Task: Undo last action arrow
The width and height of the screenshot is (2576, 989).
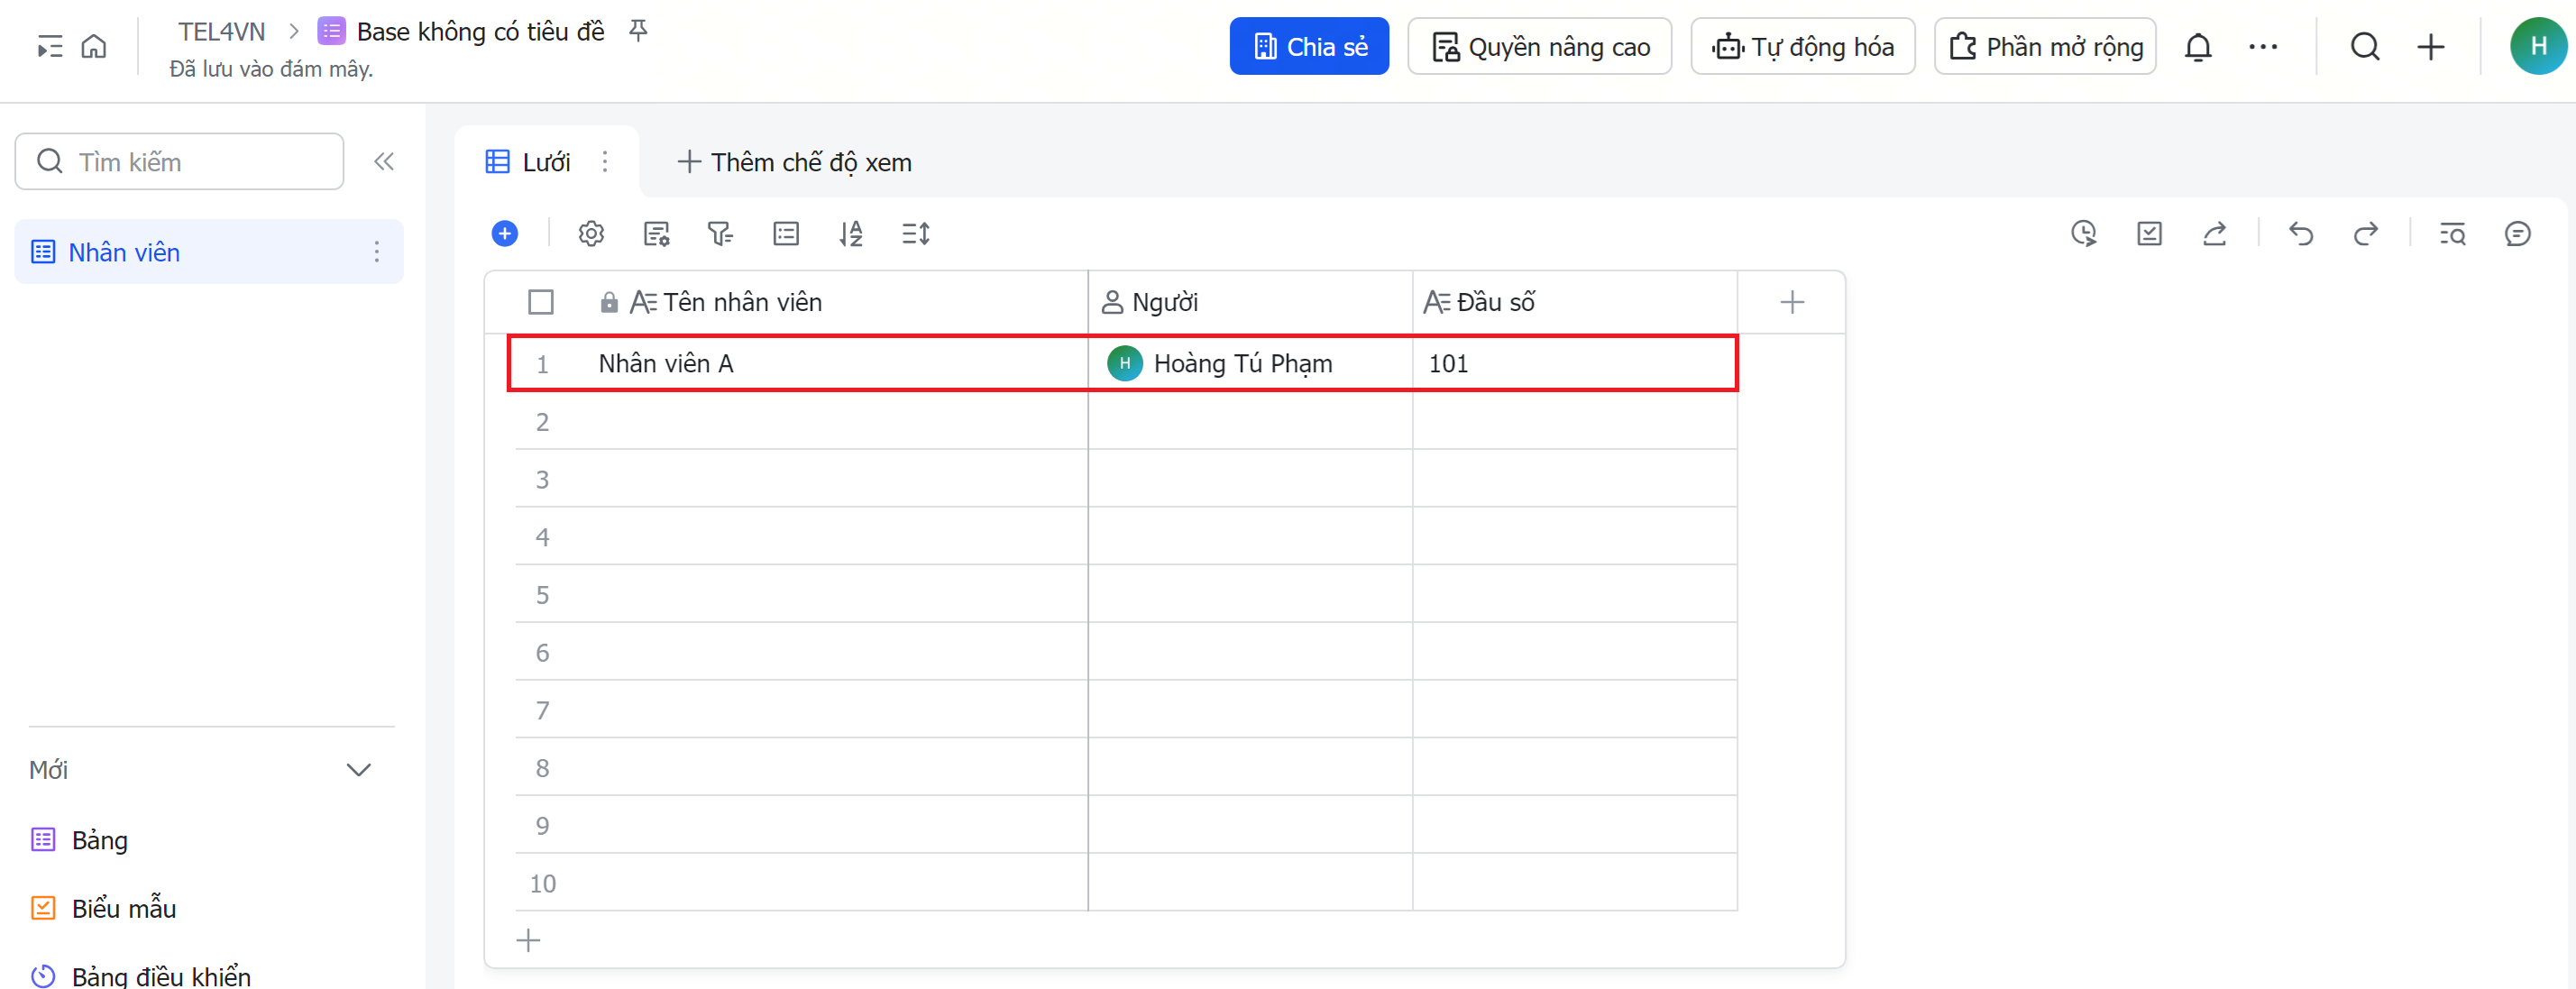Action: pos(2301,234)
